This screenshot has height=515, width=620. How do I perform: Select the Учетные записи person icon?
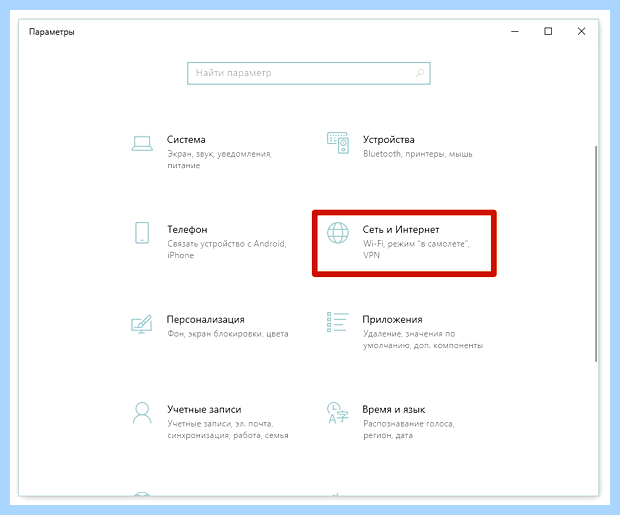click(x=142, y=413)
